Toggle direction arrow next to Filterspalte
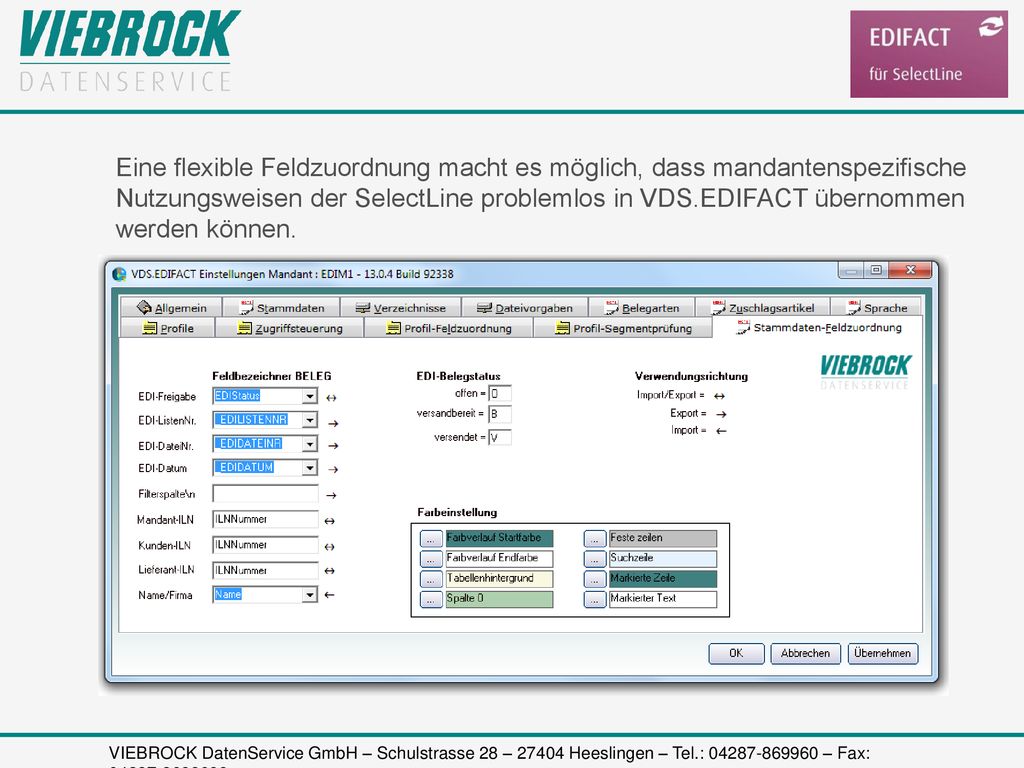Screen dimensions: 1024x768 [331, 496]
